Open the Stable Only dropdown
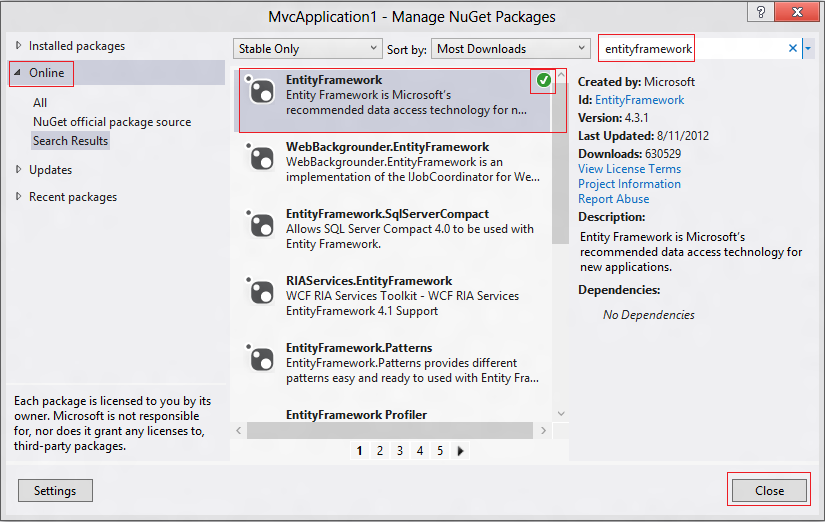The height and width of the screenshot is (522, 825). [308, 48]
